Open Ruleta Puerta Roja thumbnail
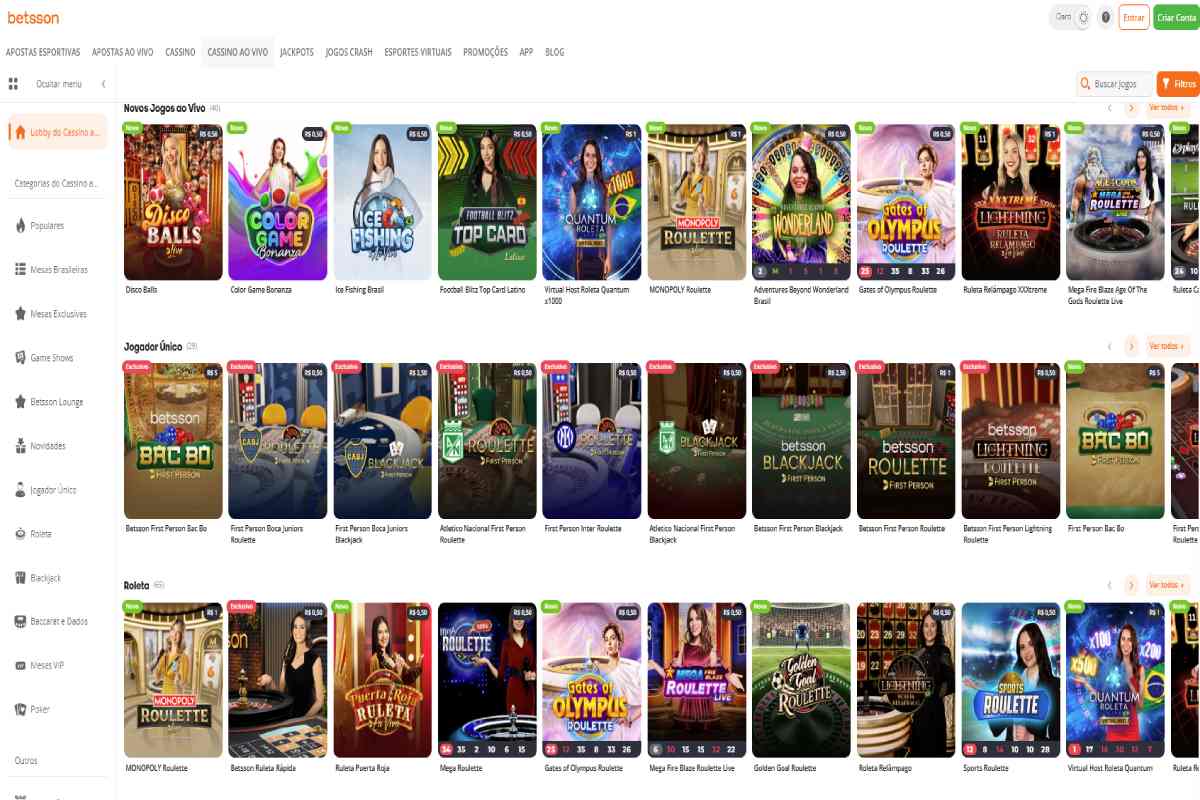 382,680
